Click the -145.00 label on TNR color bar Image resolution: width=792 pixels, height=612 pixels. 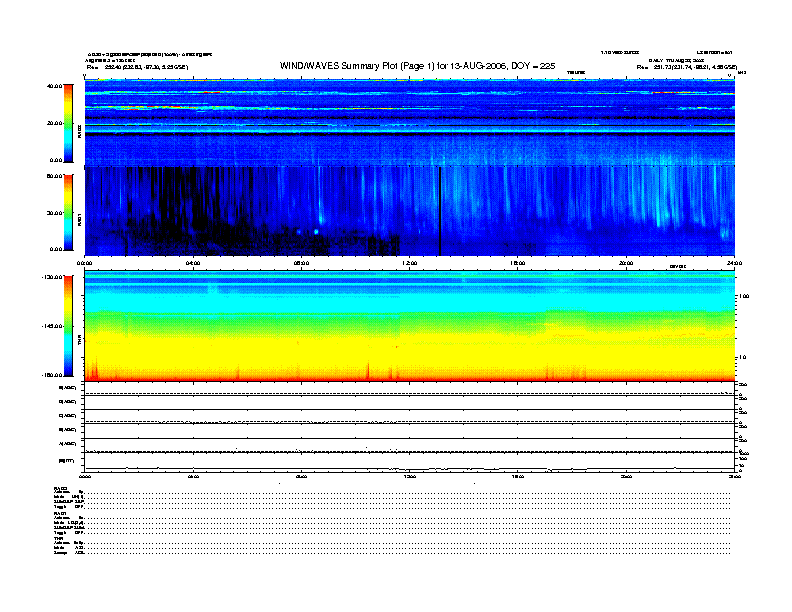coord(53,326)
